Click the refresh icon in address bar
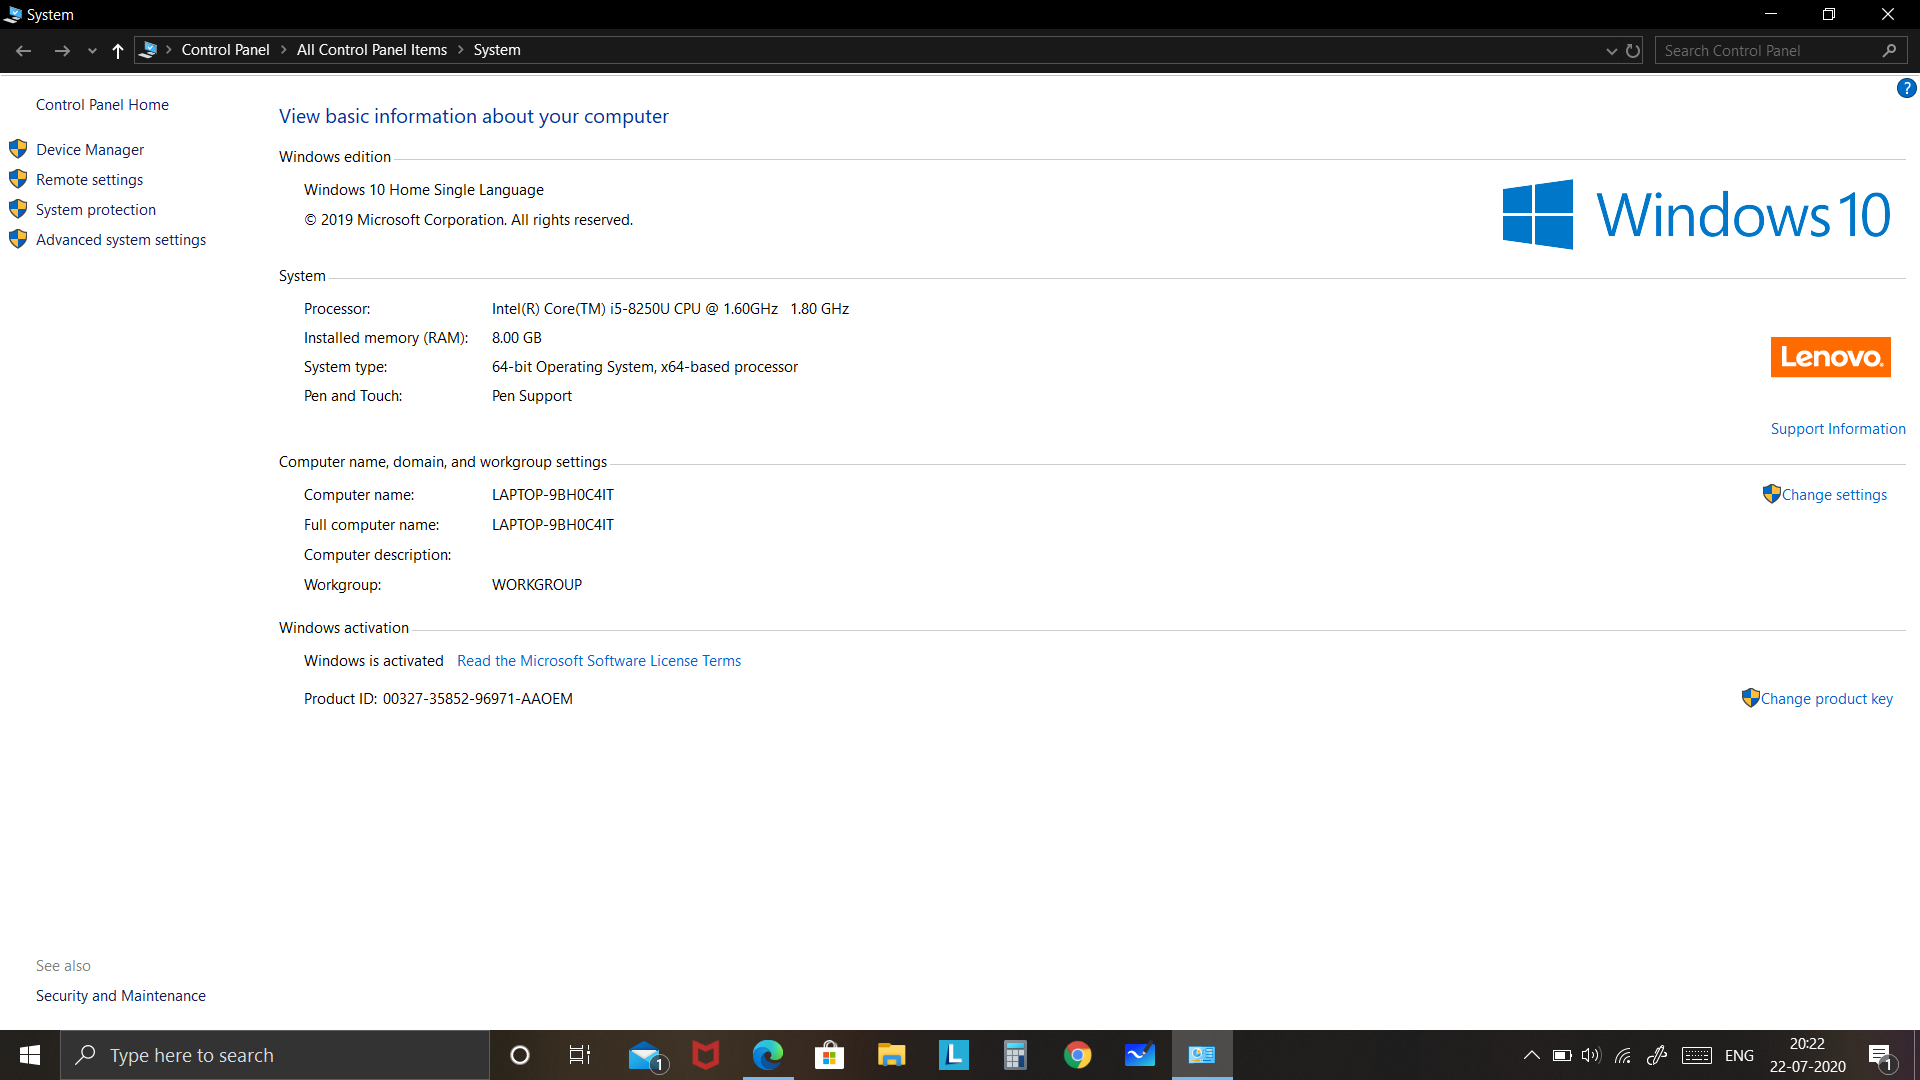Viewport: 1920px width, 1080px height. point(1633,51)
